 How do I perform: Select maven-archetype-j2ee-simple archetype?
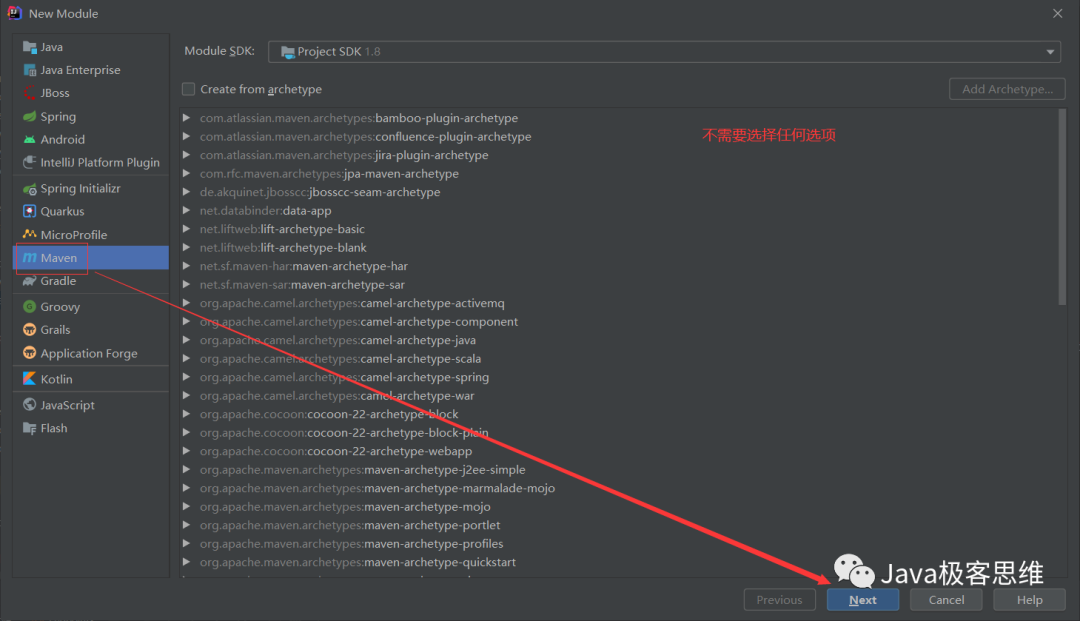[x=362, y=470]
